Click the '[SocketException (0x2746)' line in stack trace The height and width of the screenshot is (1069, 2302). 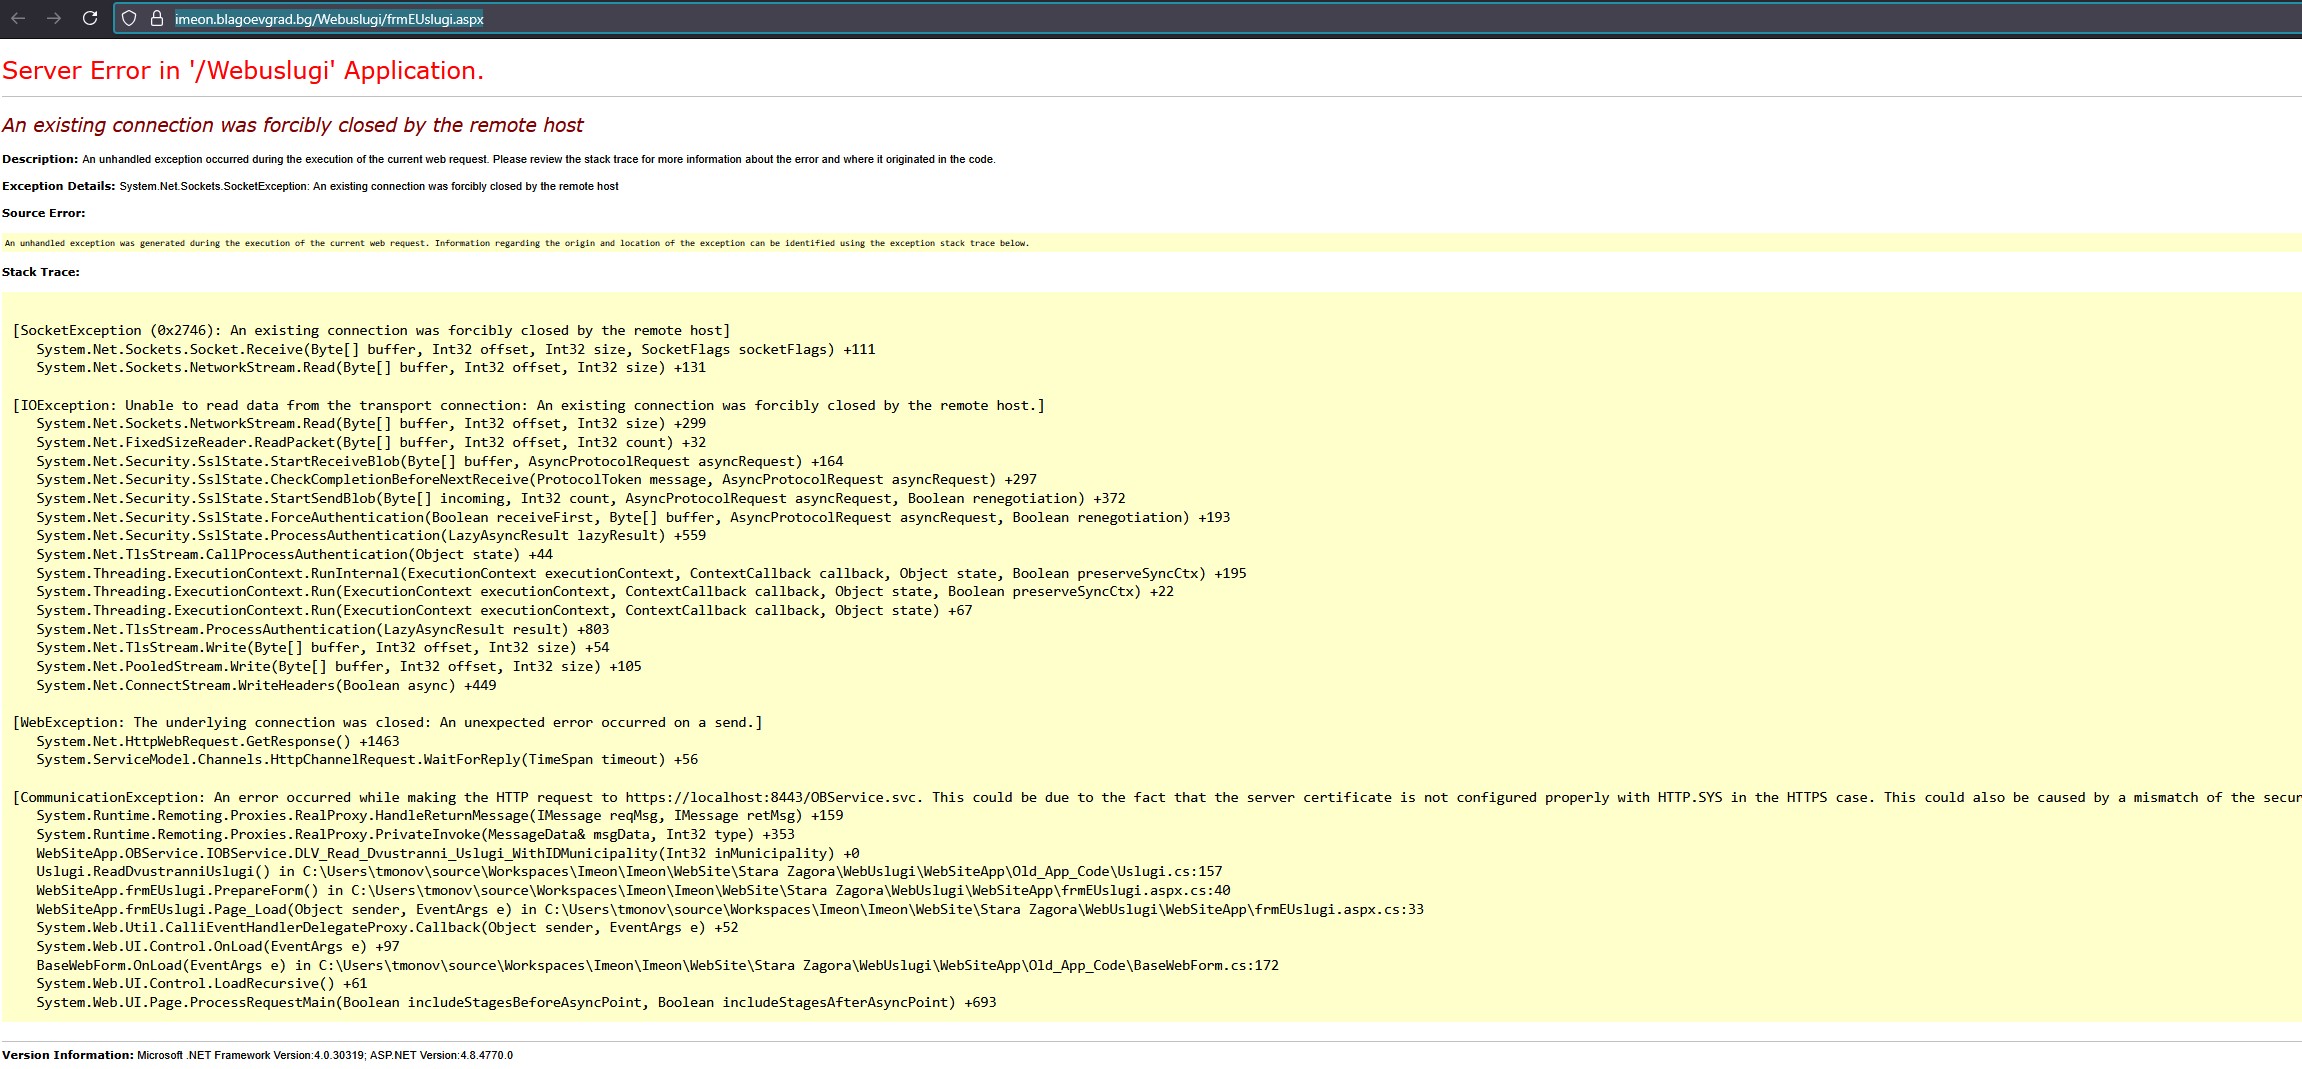[371, 331]
